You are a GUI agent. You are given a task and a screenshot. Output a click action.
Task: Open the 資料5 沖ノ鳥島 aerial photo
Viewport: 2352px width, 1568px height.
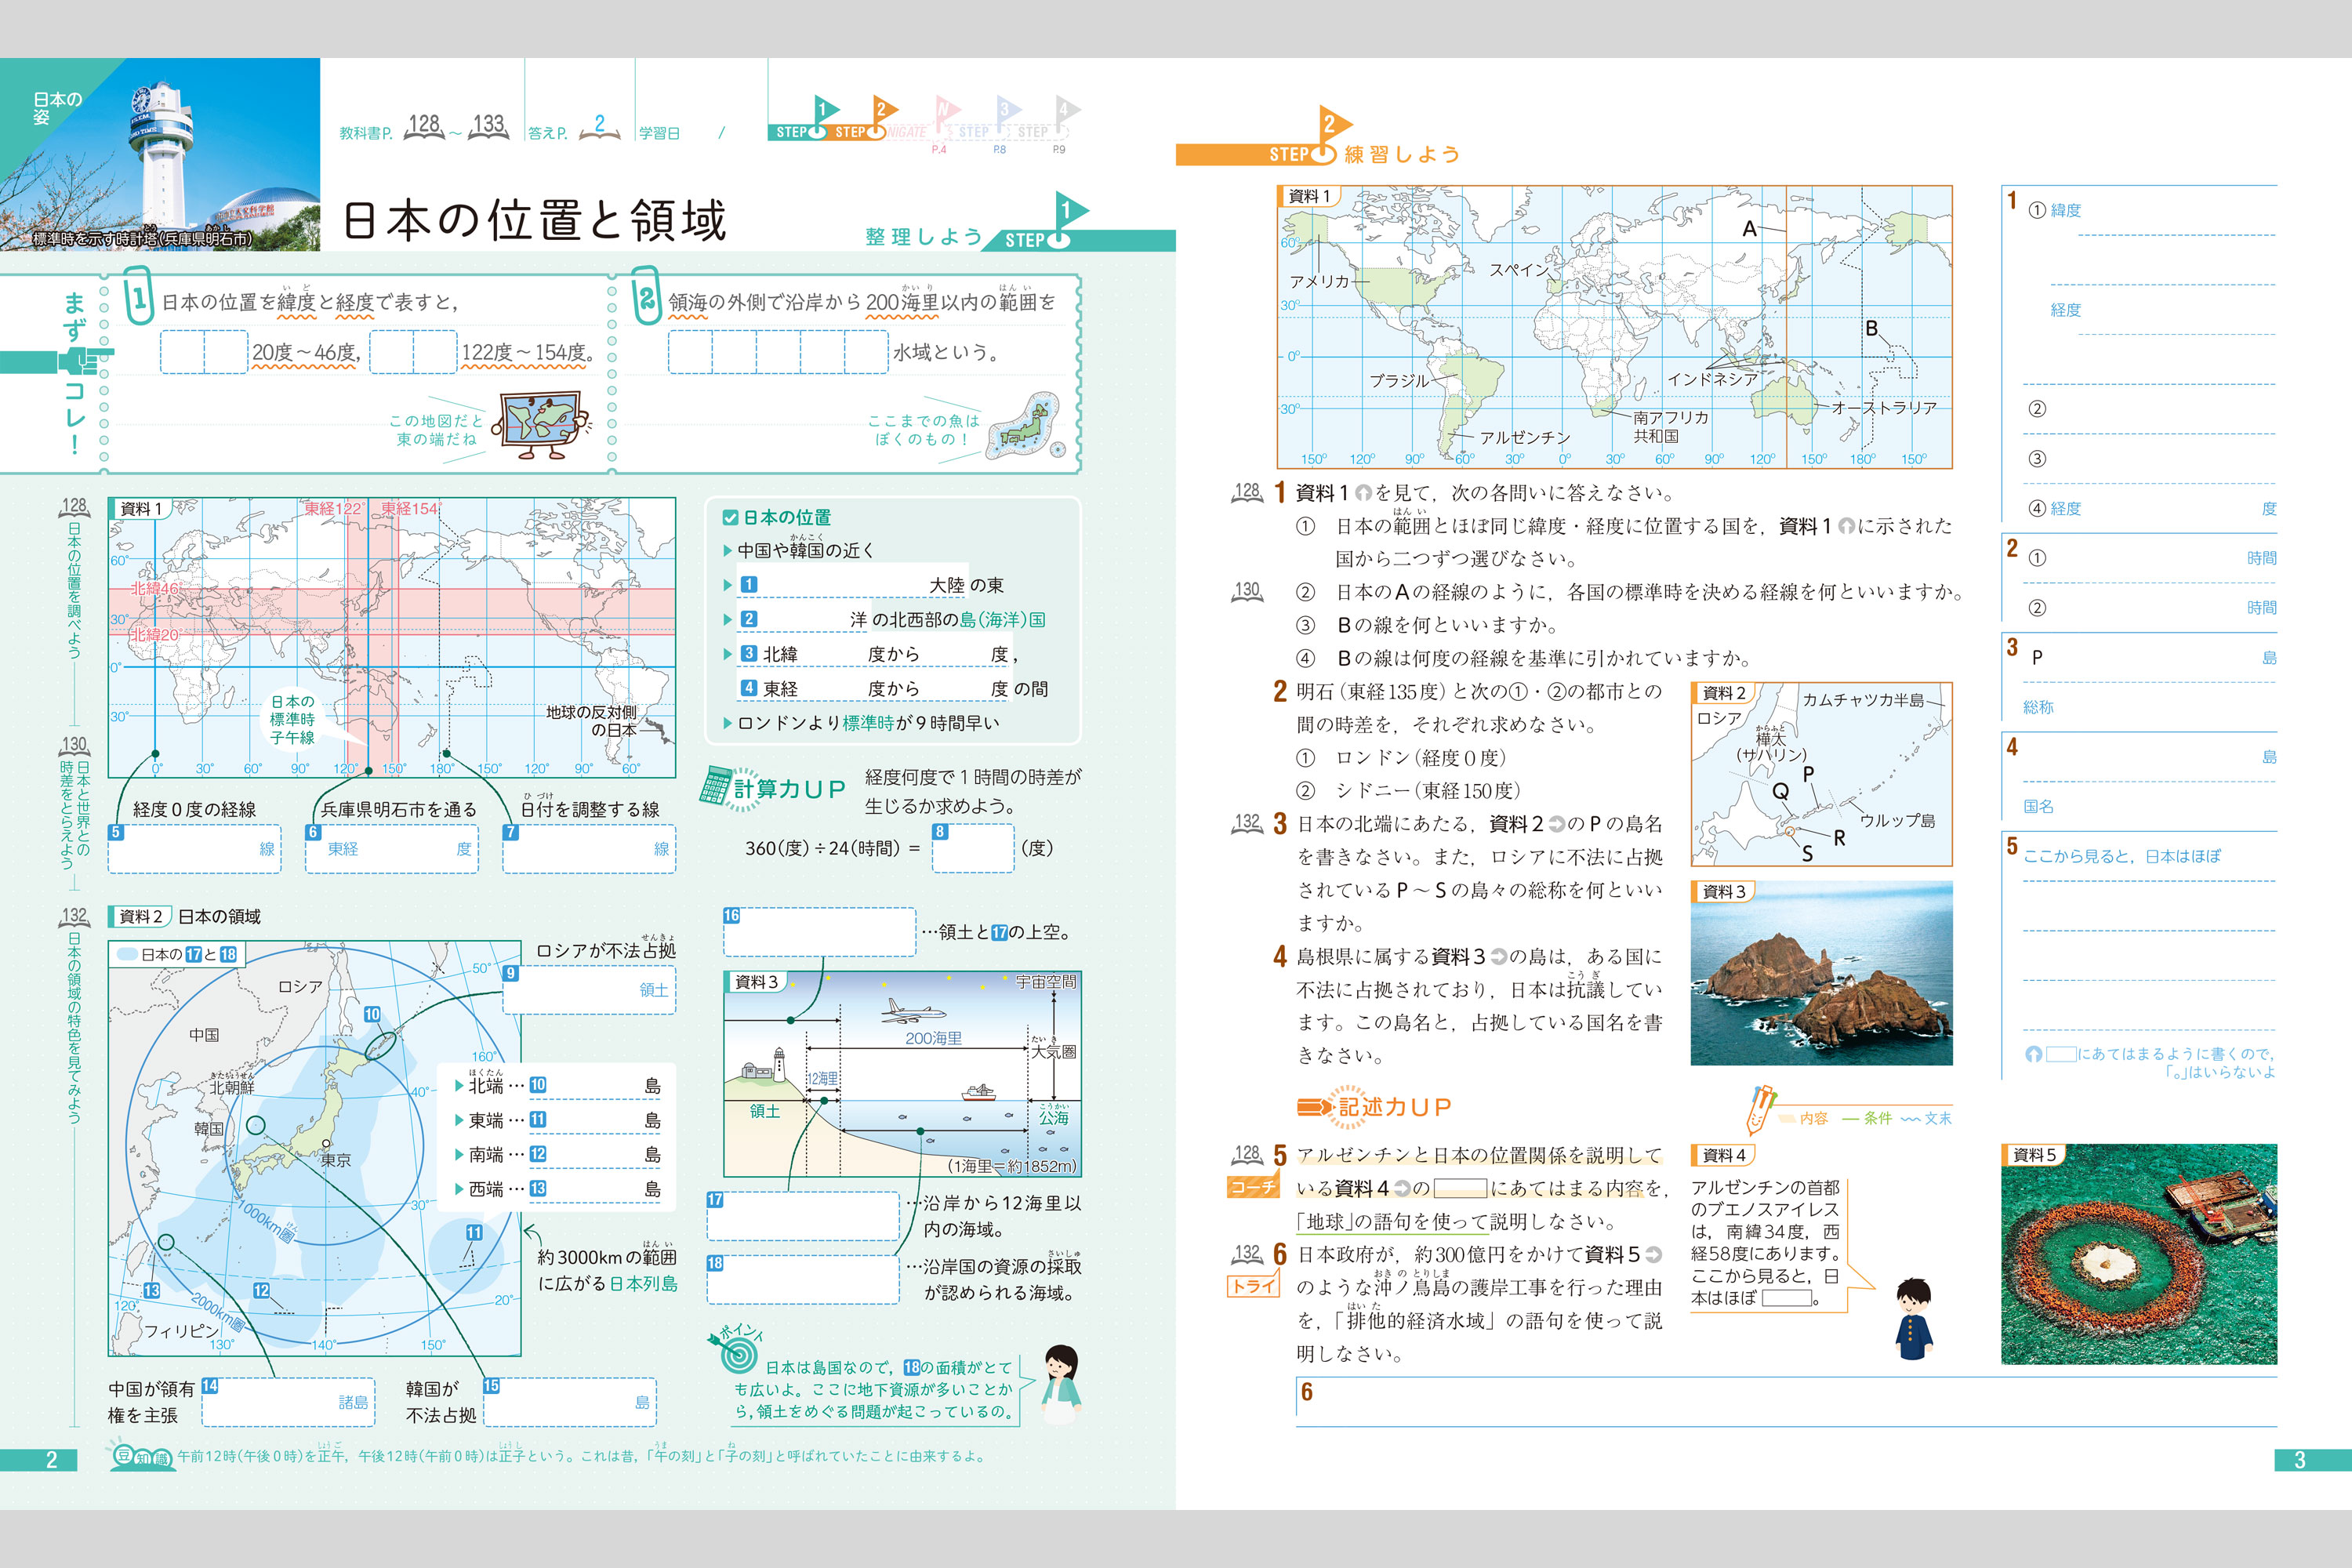[x=2139, y=1254]
